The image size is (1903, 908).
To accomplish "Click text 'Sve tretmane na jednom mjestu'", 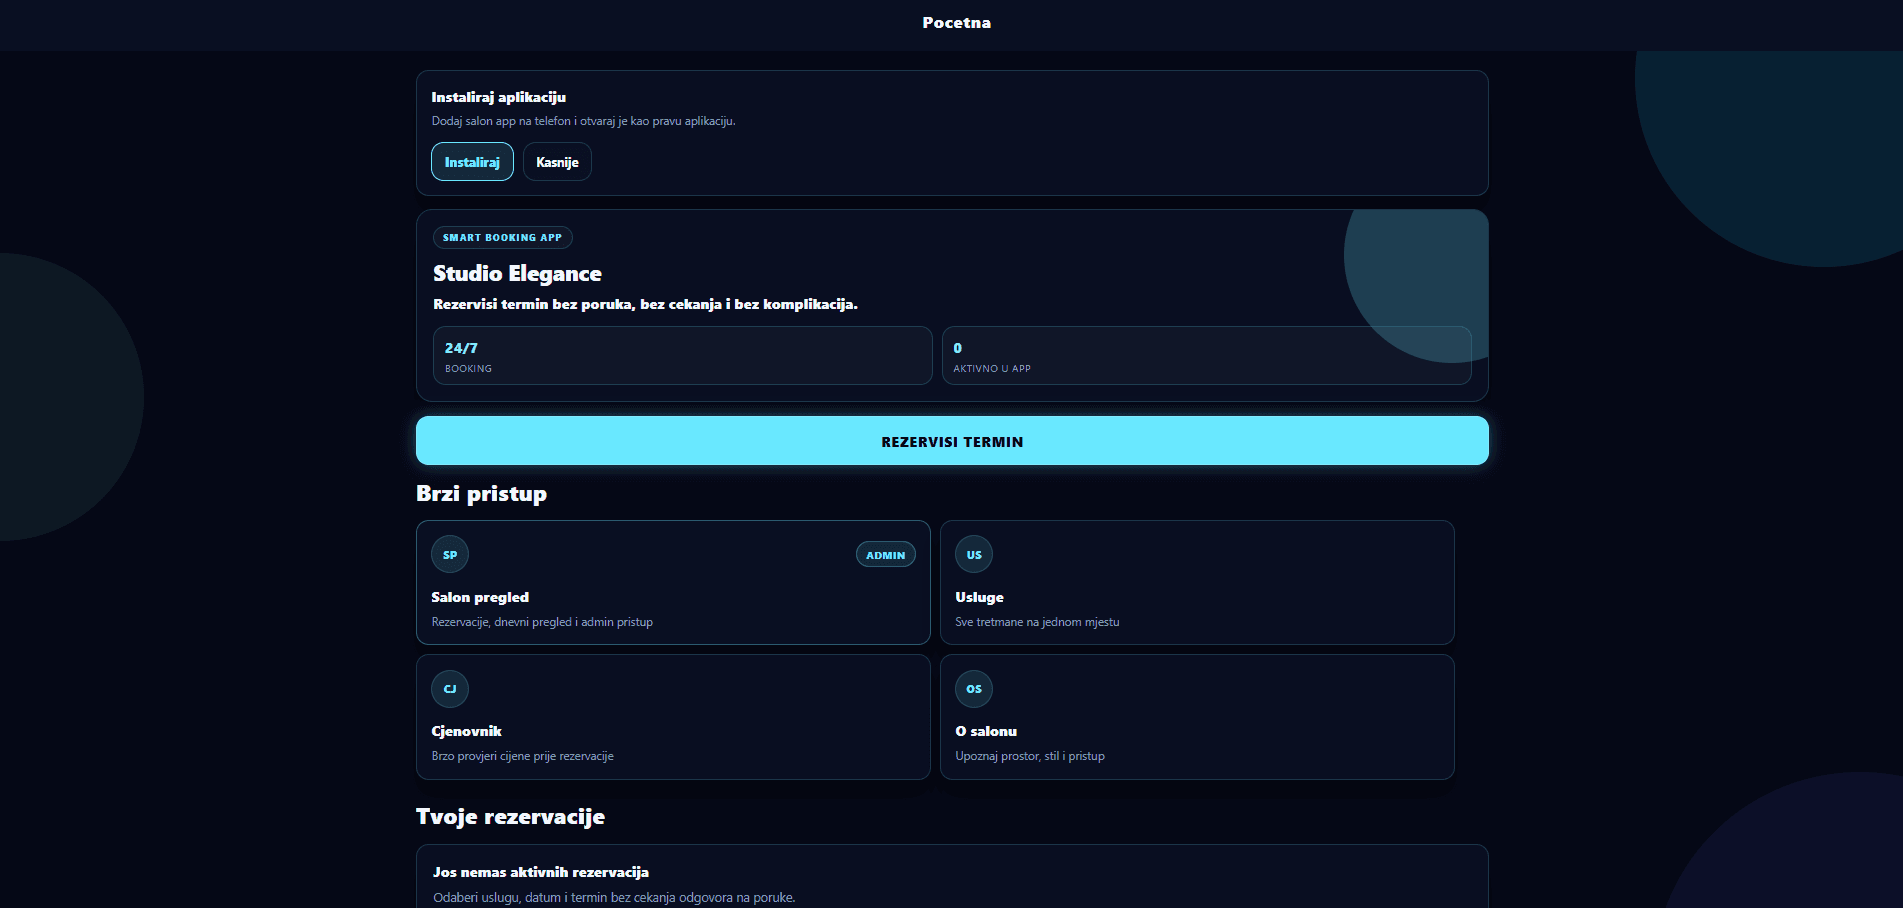I will tap(1037, 622).
